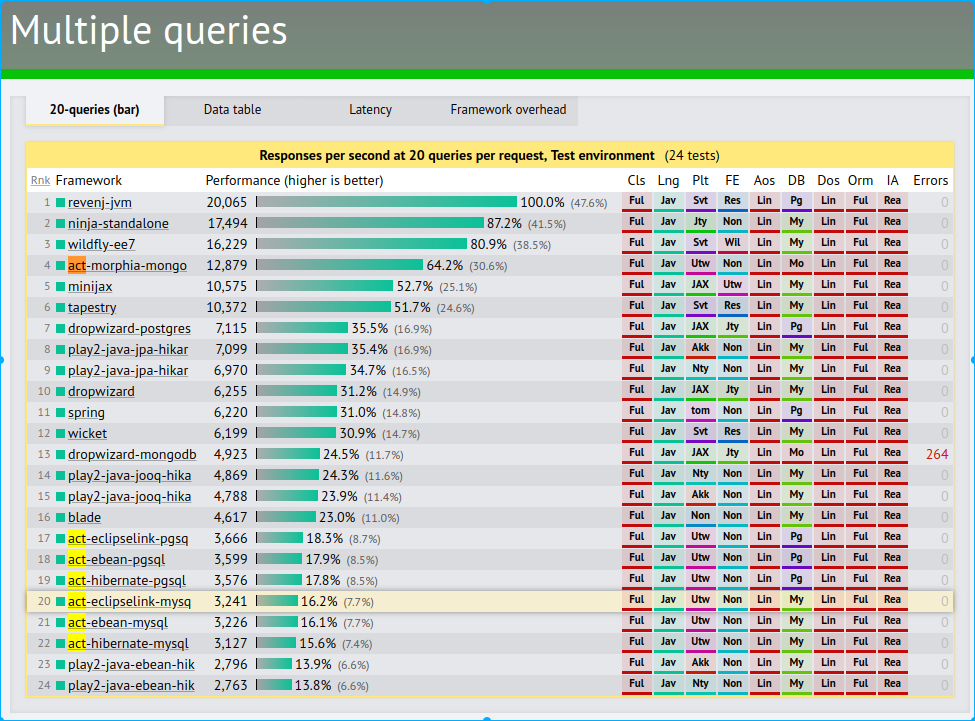Click the Cls column header

tap(636, 181)
